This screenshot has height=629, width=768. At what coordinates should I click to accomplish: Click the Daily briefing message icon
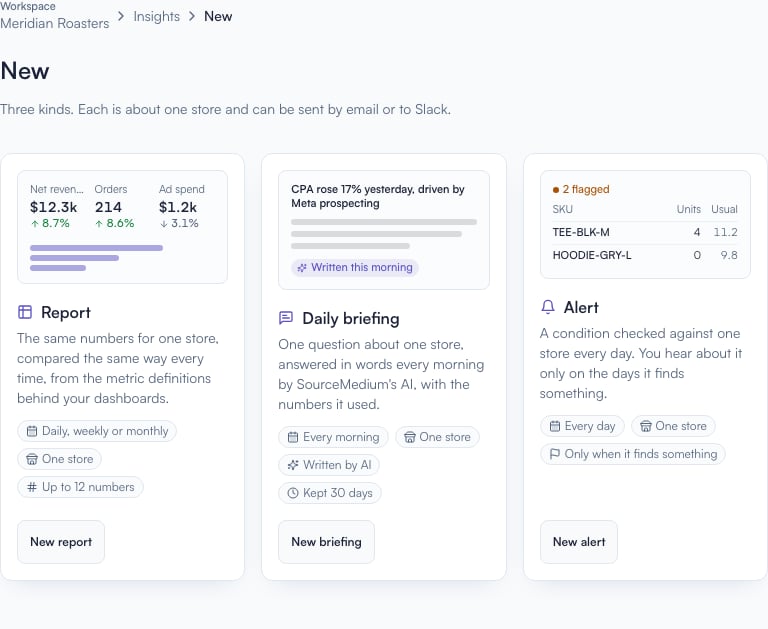click(x=286, y=318)
